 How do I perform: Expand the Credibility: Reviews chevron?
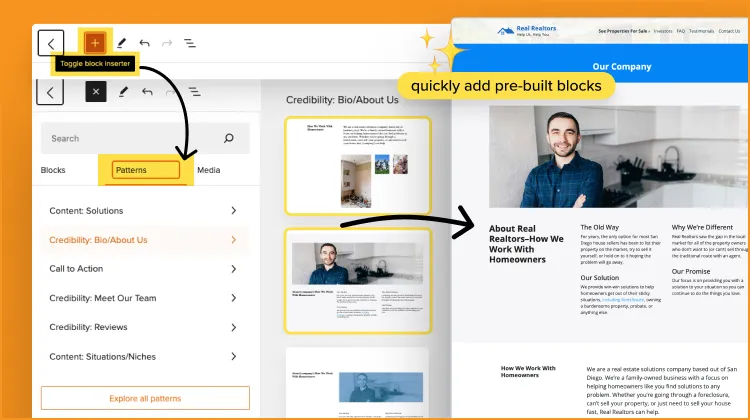233,327
